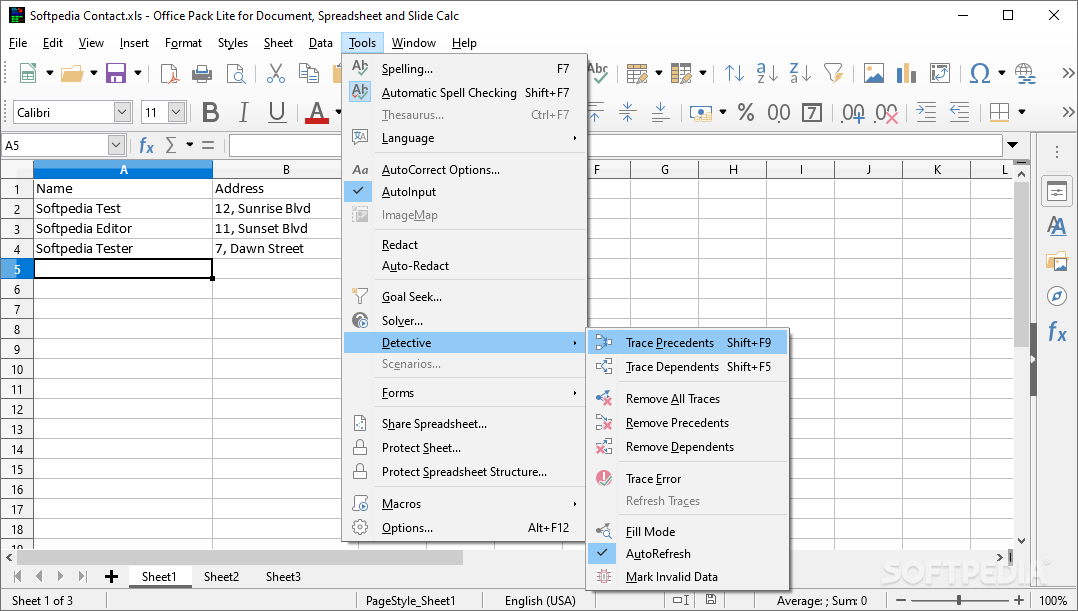Click the Add Decimal Place icon

click(x=853, y=112)
